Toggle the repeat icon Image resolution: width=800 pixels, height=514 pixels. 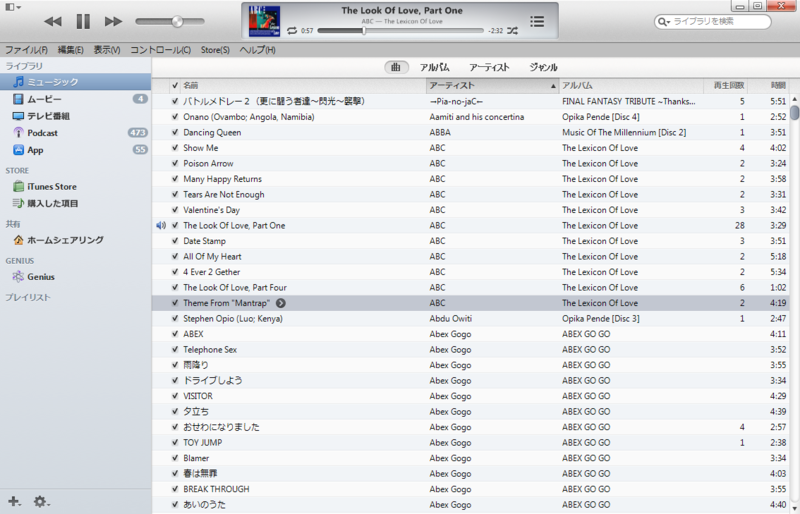(x=292, y=31)
